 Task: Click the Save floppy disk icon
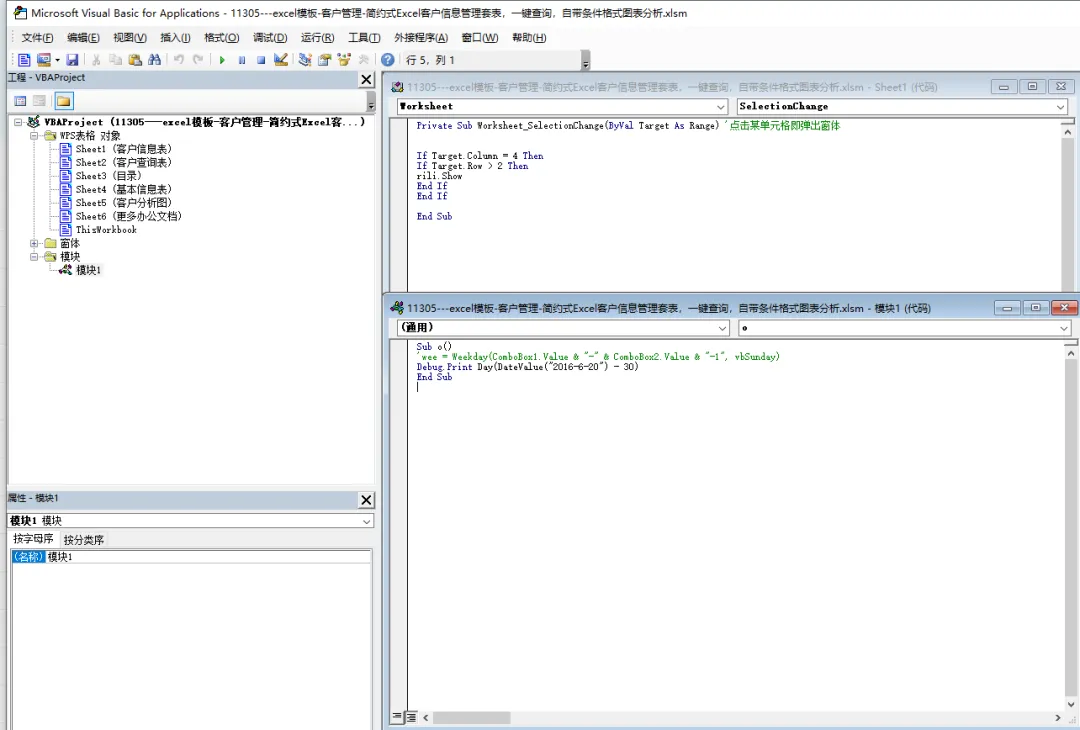click(x=72, y=60)
